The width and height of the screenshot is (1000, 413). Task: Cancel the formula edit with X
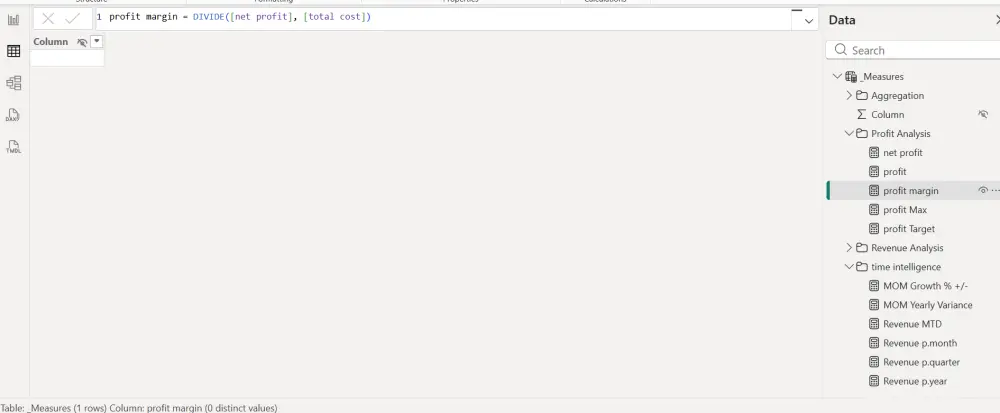48,18
